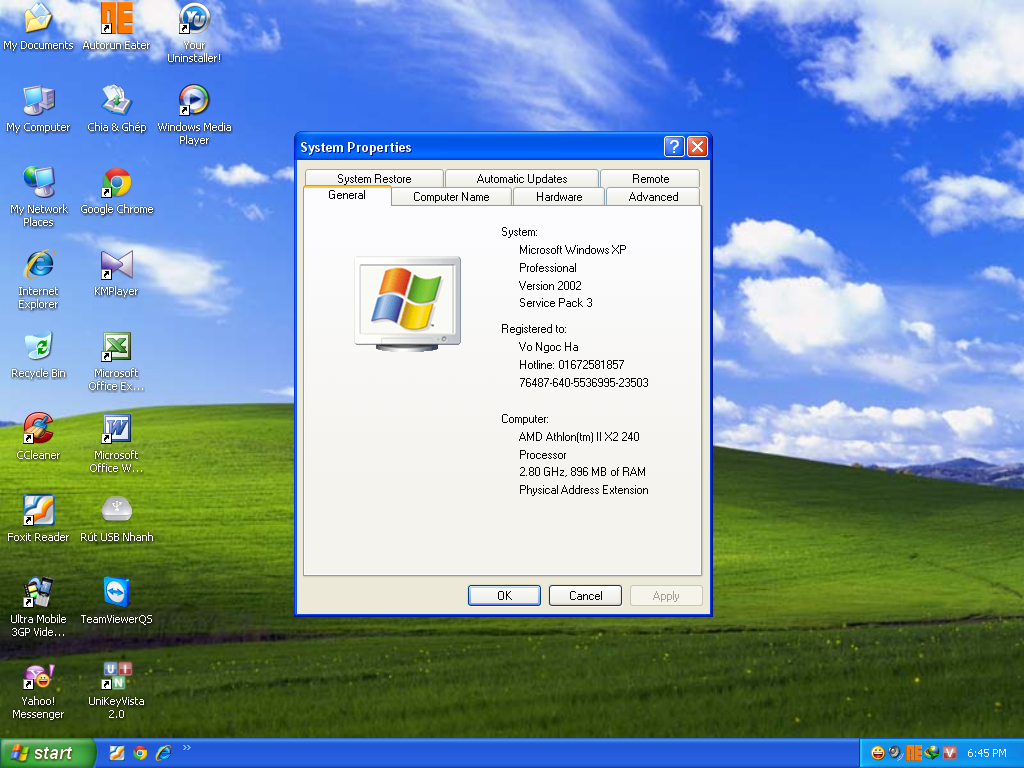Viewport: 1024px width, 768px height.
Task: Click the green tray icon beside UniKey V
Action: [932, 753]
